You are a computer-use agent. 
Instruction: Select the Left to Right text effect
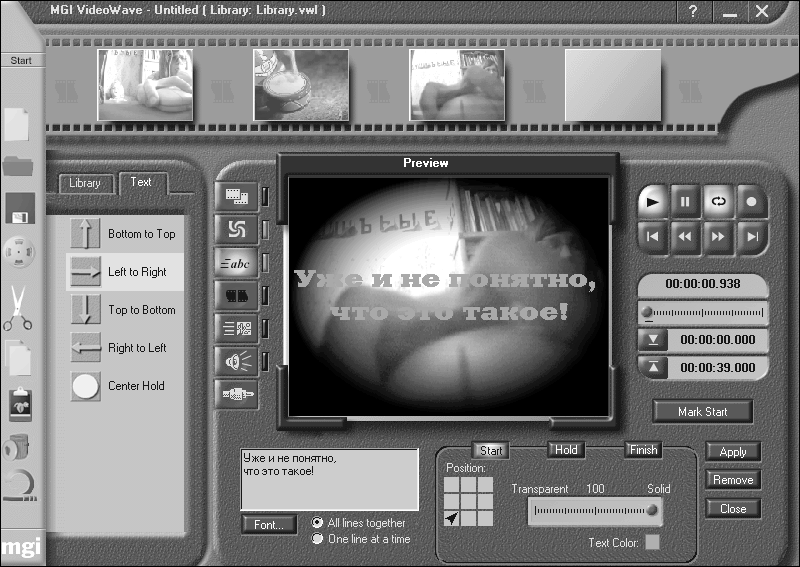(125, 272)
